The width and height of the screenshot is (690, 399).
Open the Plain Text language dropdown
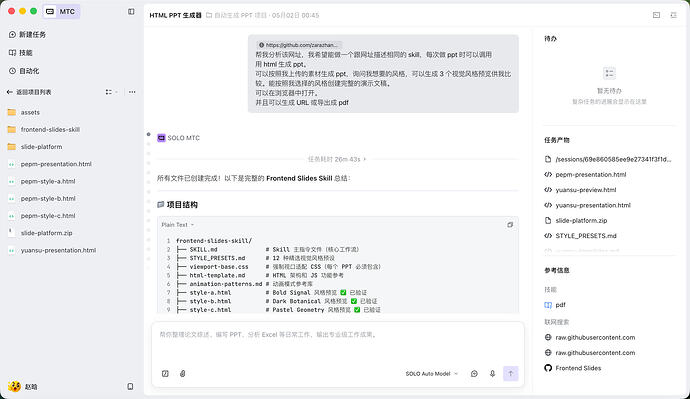tap(177, 224)
